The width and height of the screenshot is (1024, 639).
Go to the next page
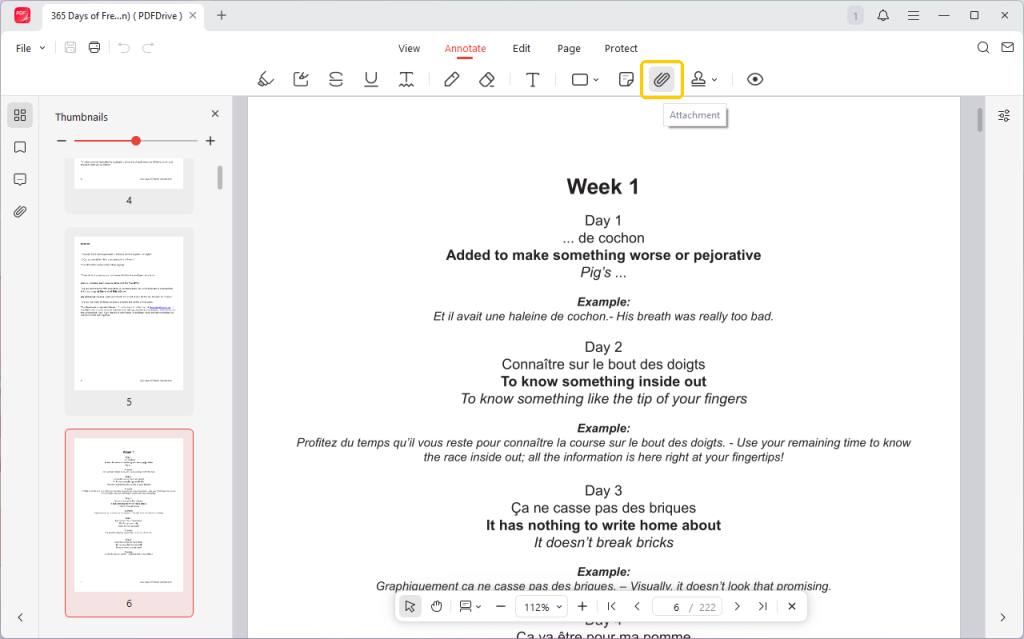coord(737,607)
